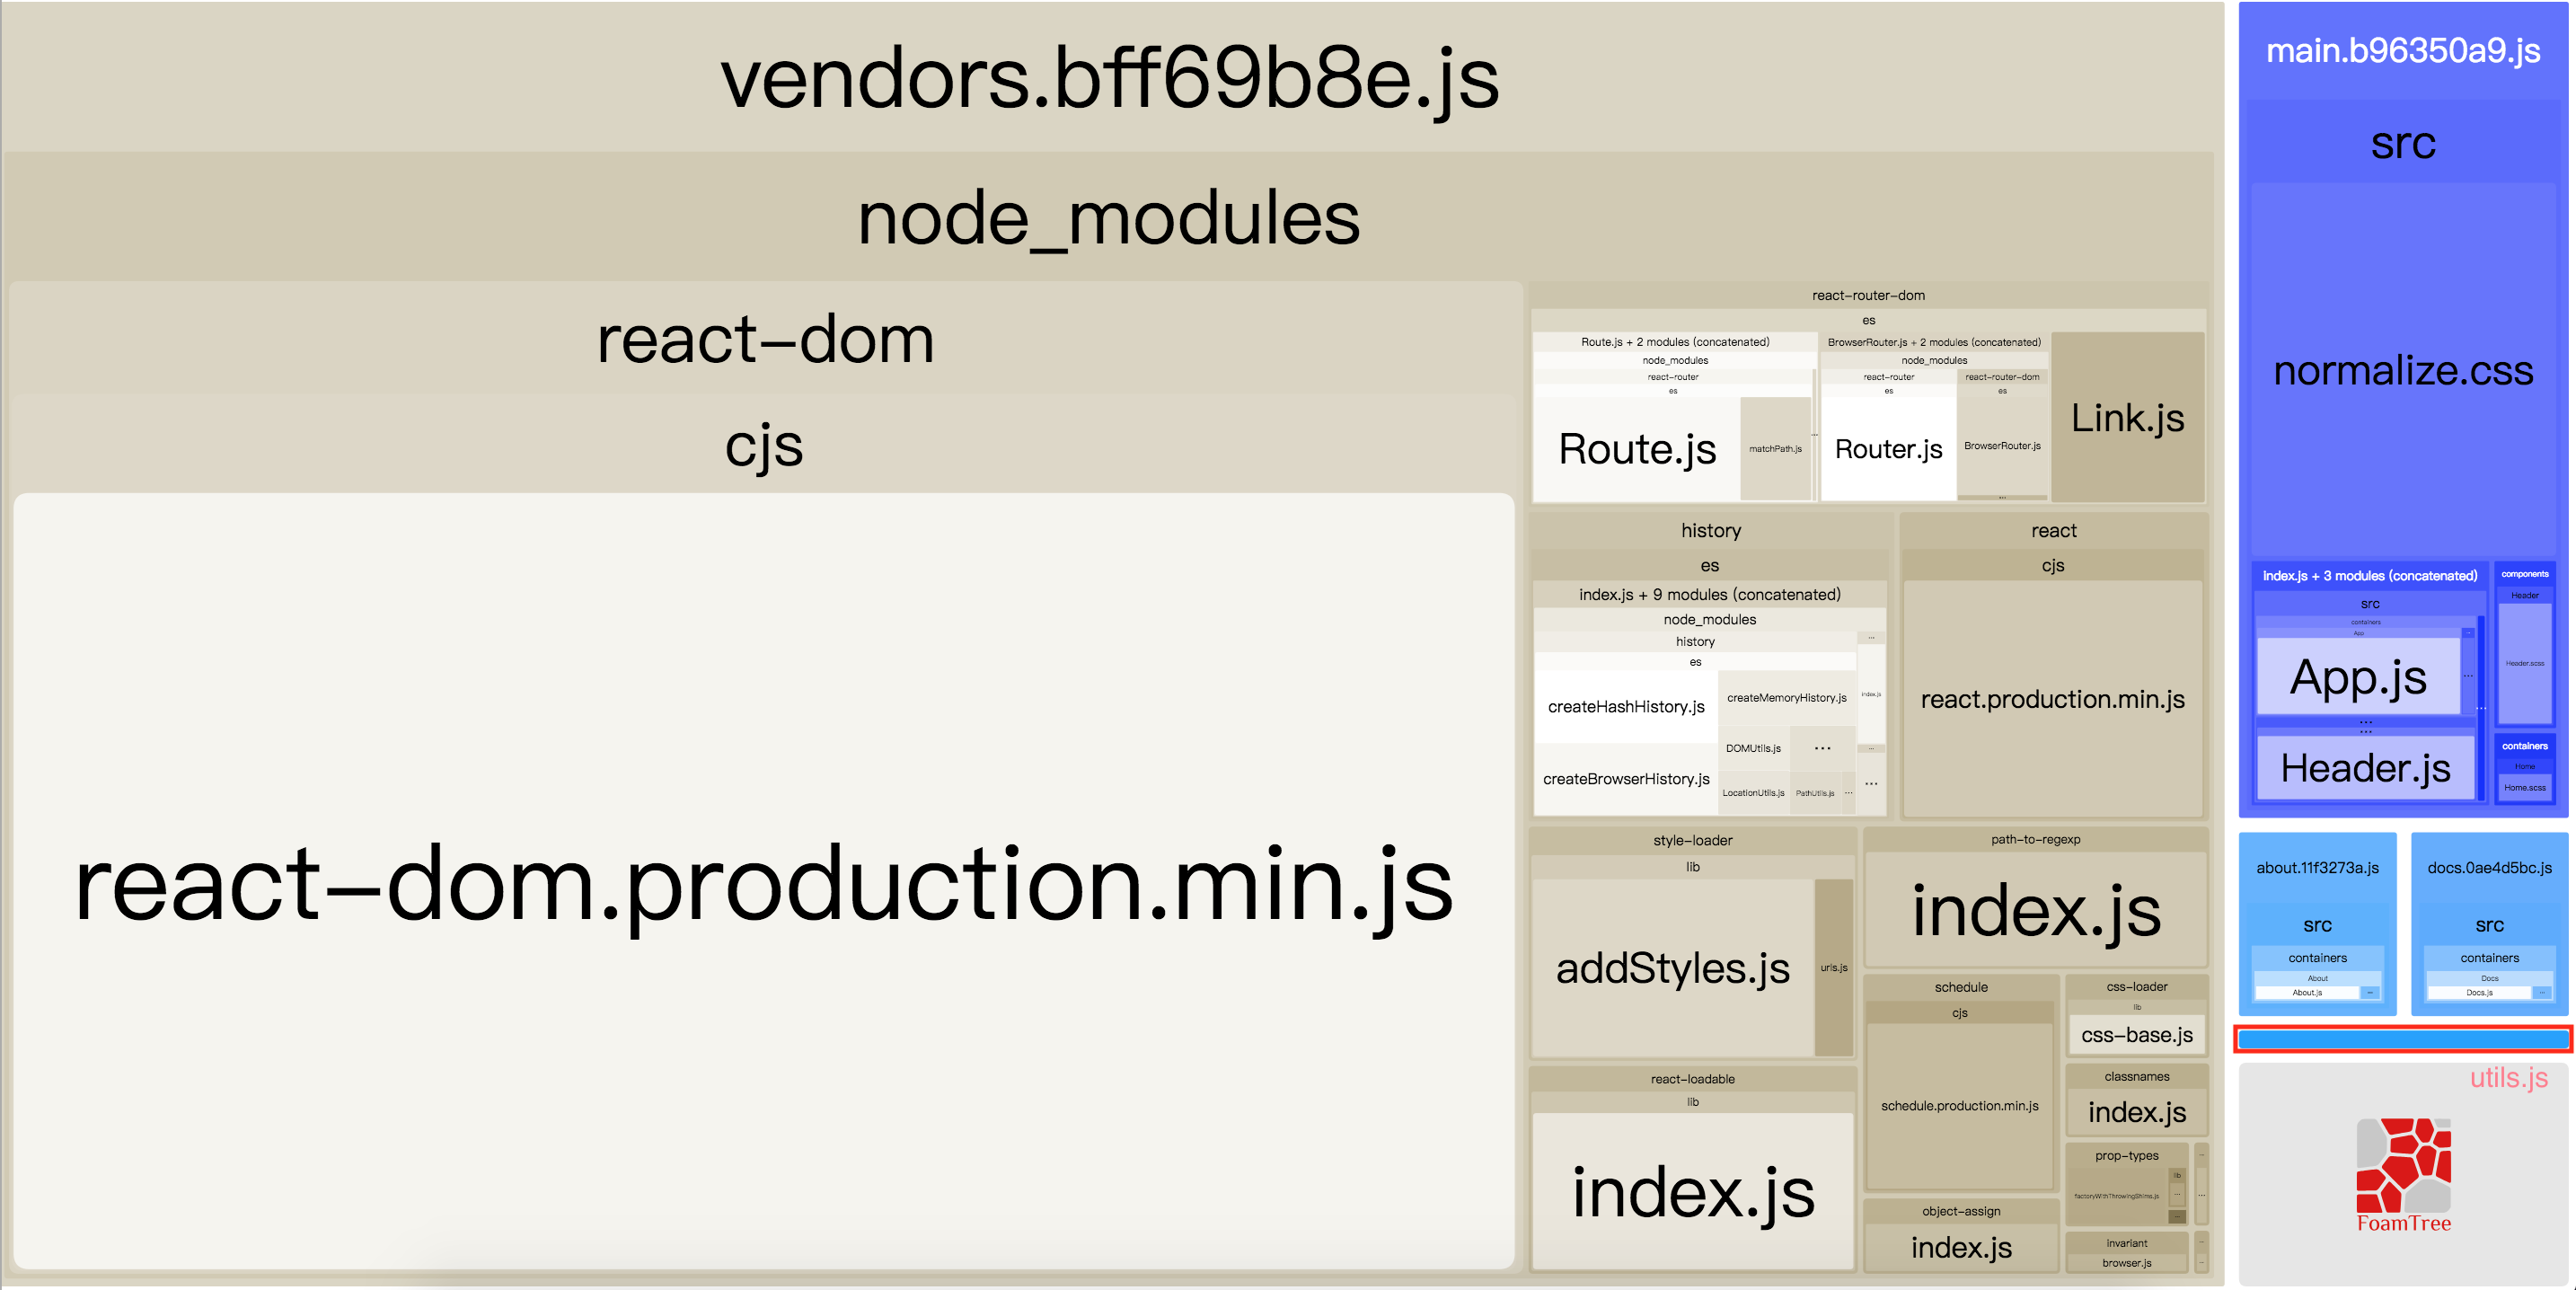Select the css-loader package header
Viewport: 2576px width, 1290px height.
pos(2136,986)
